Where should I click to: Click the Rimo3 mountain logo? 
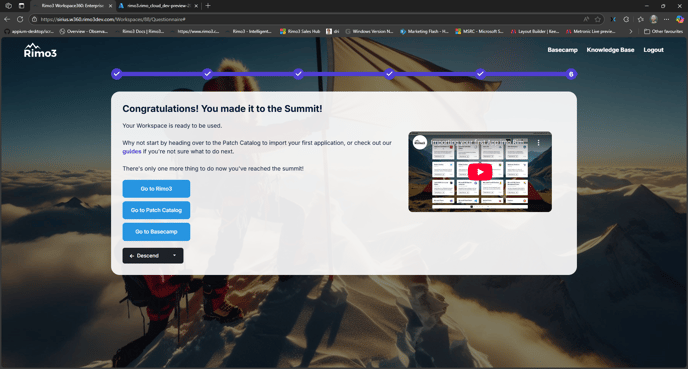40,50
